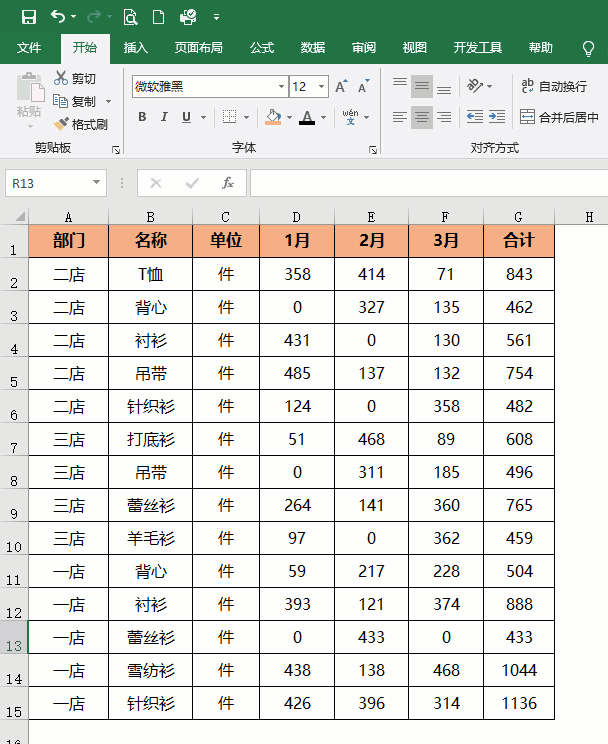Click the New blank document icon
Screen dimensions: 608x744
[159, 17]
